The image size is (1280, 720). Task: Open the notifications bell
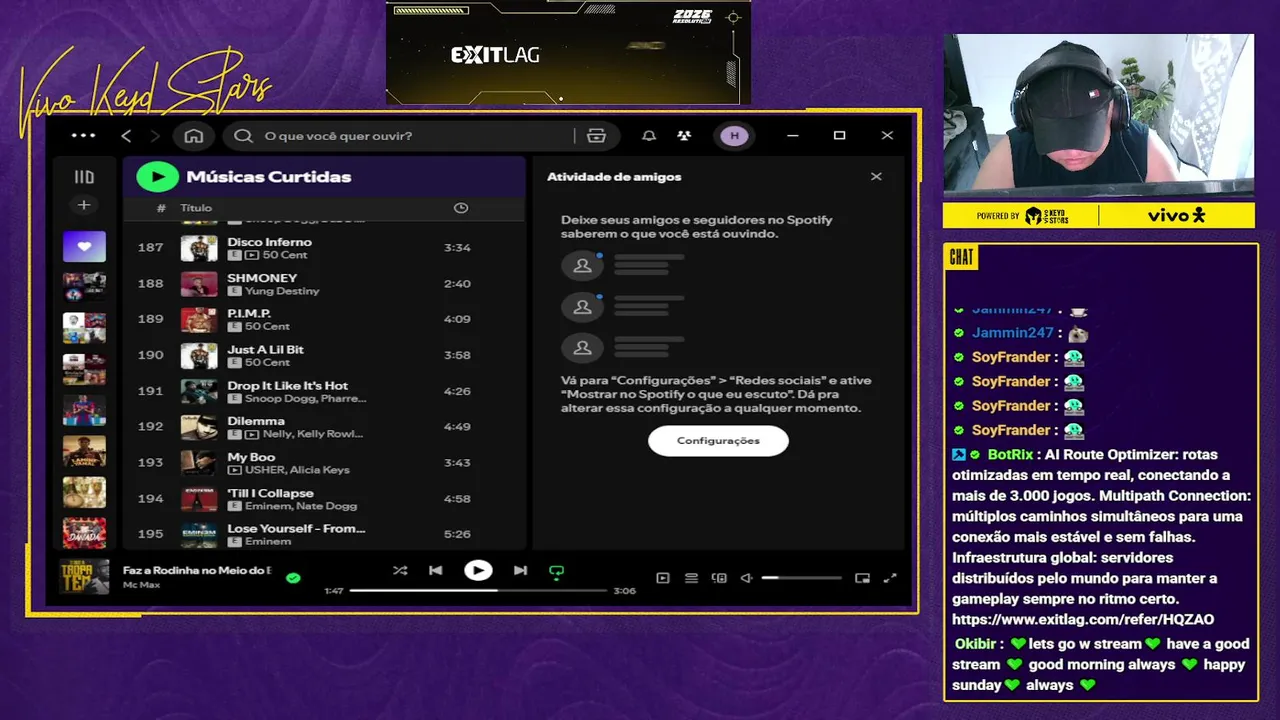pyautogui.click(x=649, y=136)
